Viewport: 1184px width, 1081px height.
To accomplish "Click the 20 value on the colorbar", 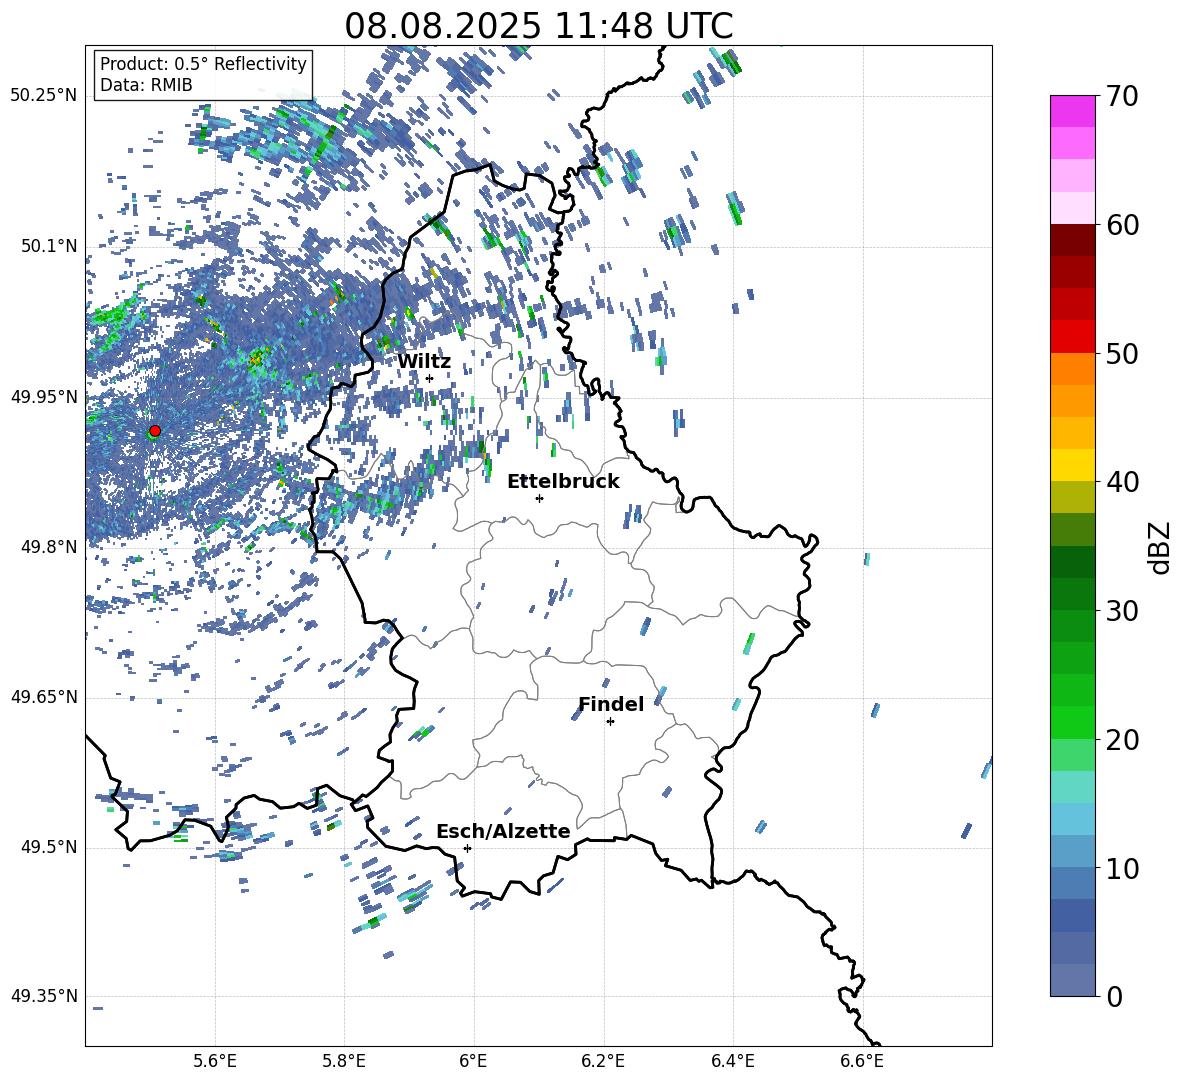I will (1122, 740).
